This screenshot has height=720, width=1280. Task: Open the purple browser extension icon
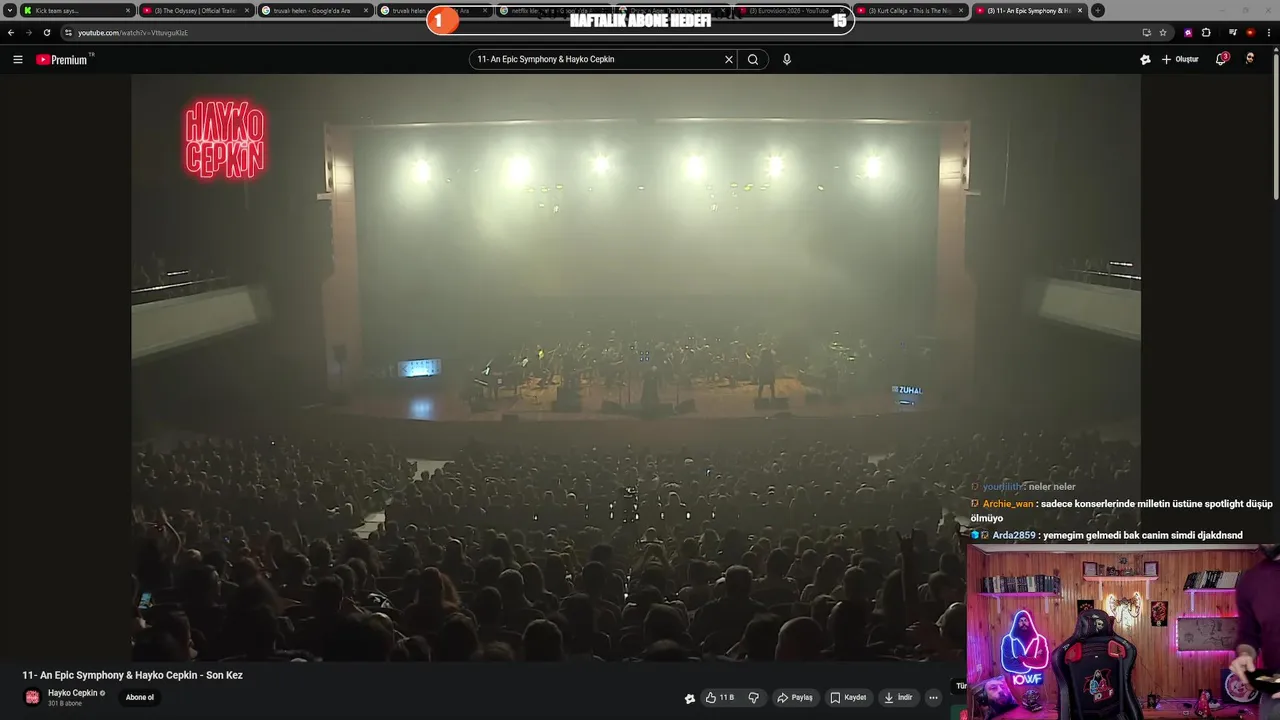point(1189,32)
